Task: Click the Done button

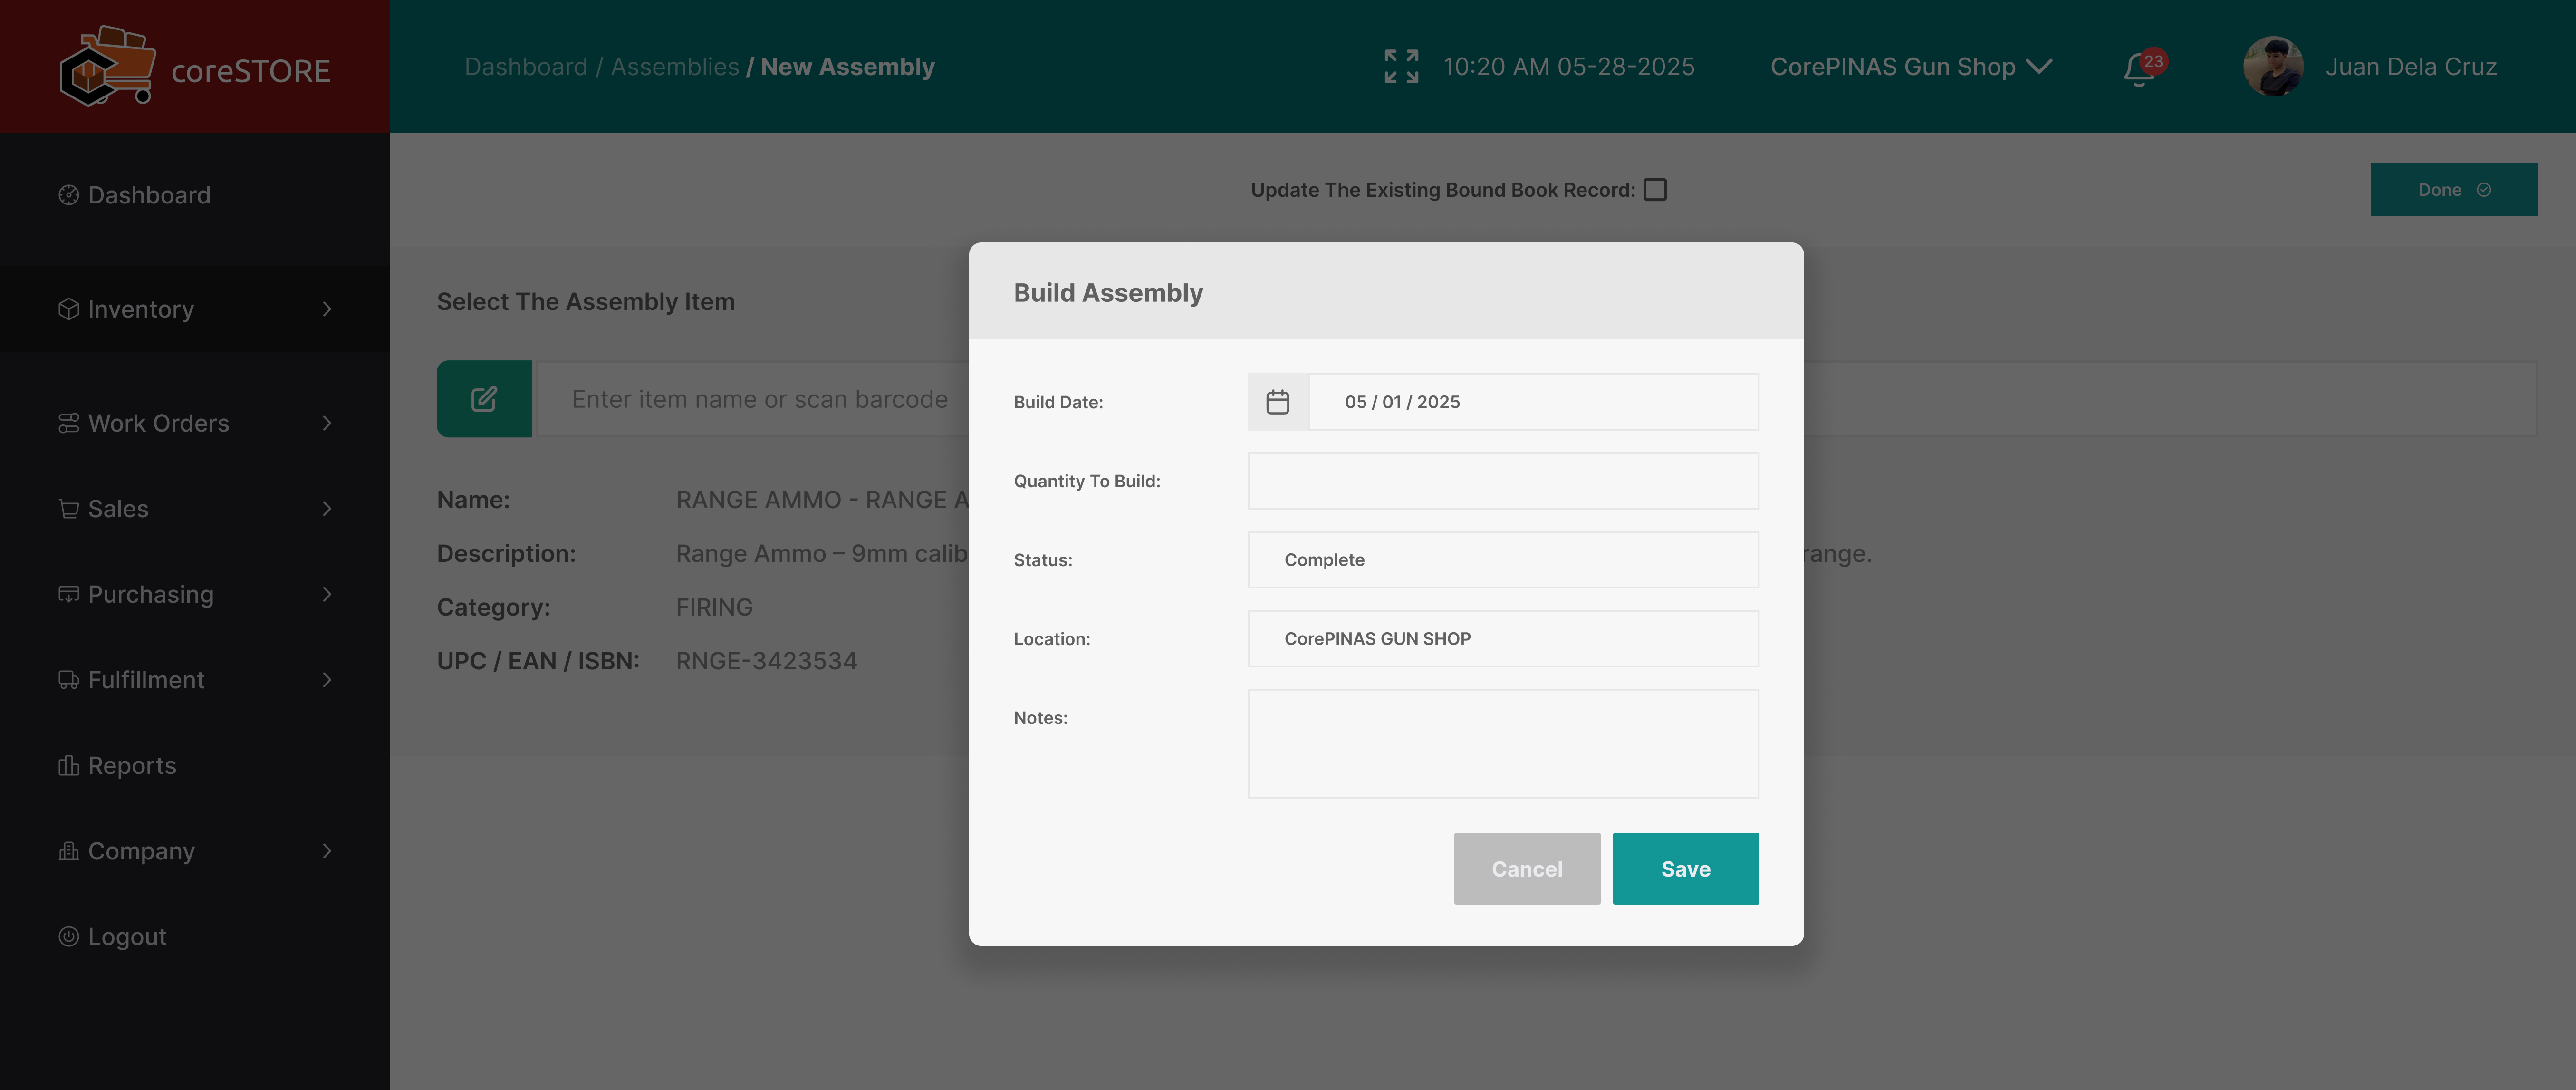Action: point(2453,190)
